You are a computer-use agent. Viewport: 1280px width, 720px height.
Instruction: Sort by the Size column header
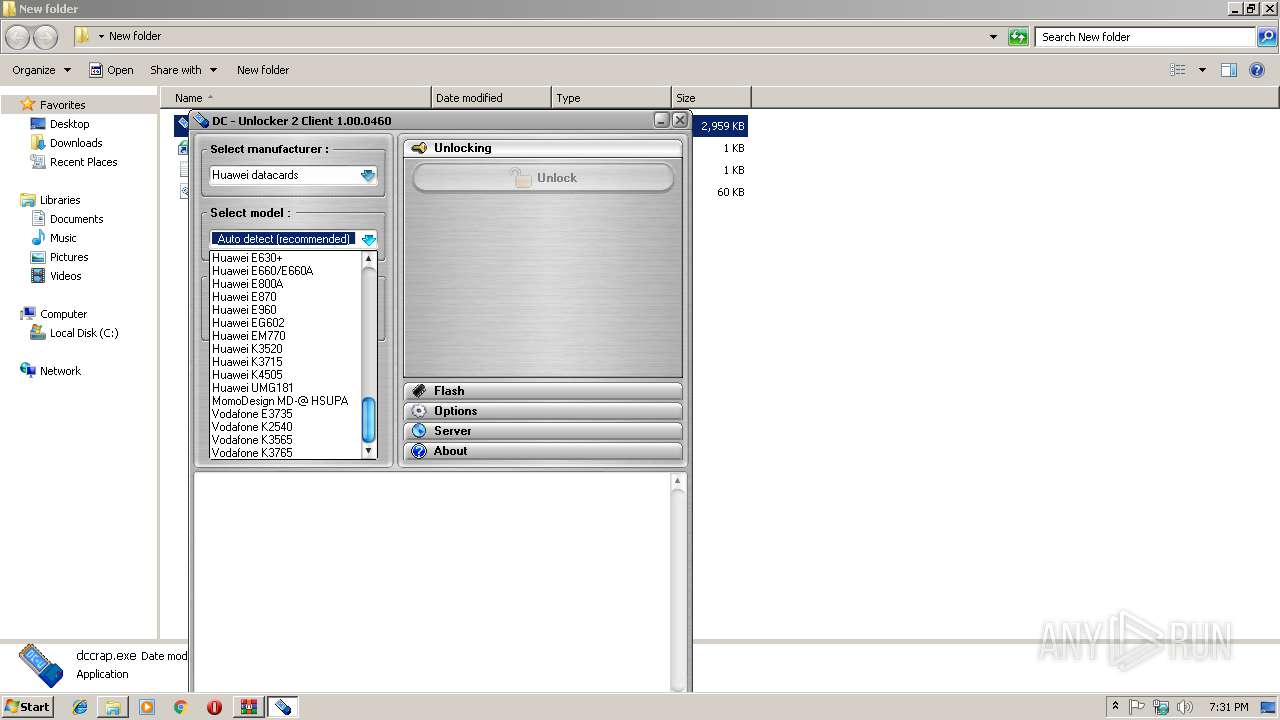tap(711, 98)
